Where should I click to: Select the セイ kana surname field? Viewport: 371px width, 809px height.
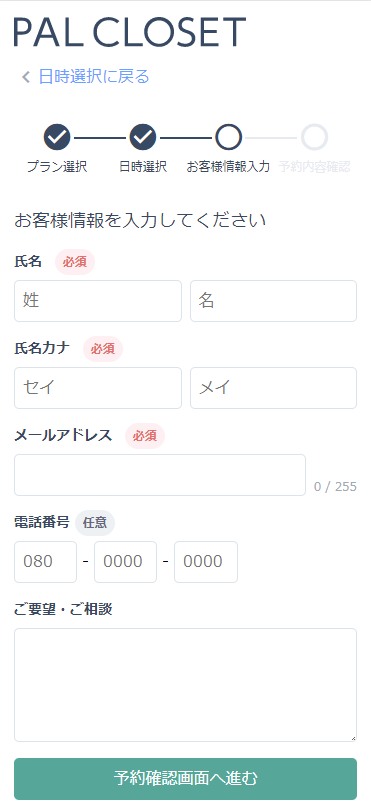pos(98,388)
